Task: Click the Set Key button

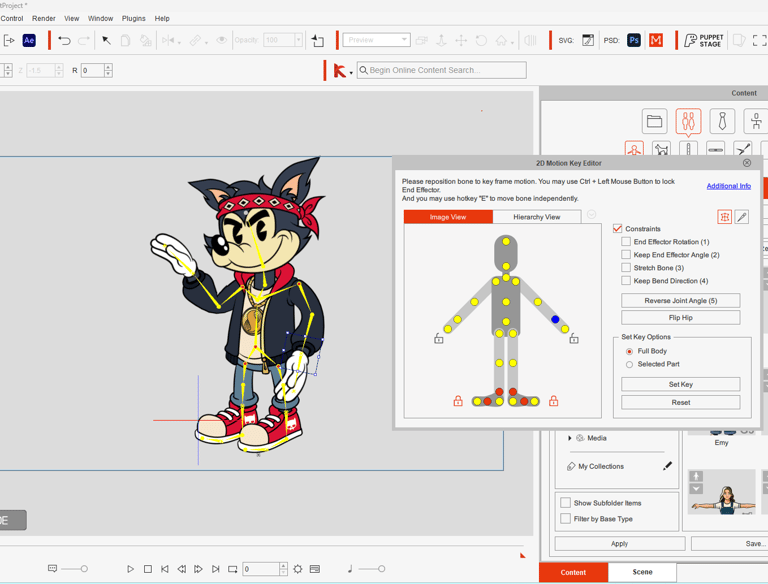Action: (x=680, y=384)
